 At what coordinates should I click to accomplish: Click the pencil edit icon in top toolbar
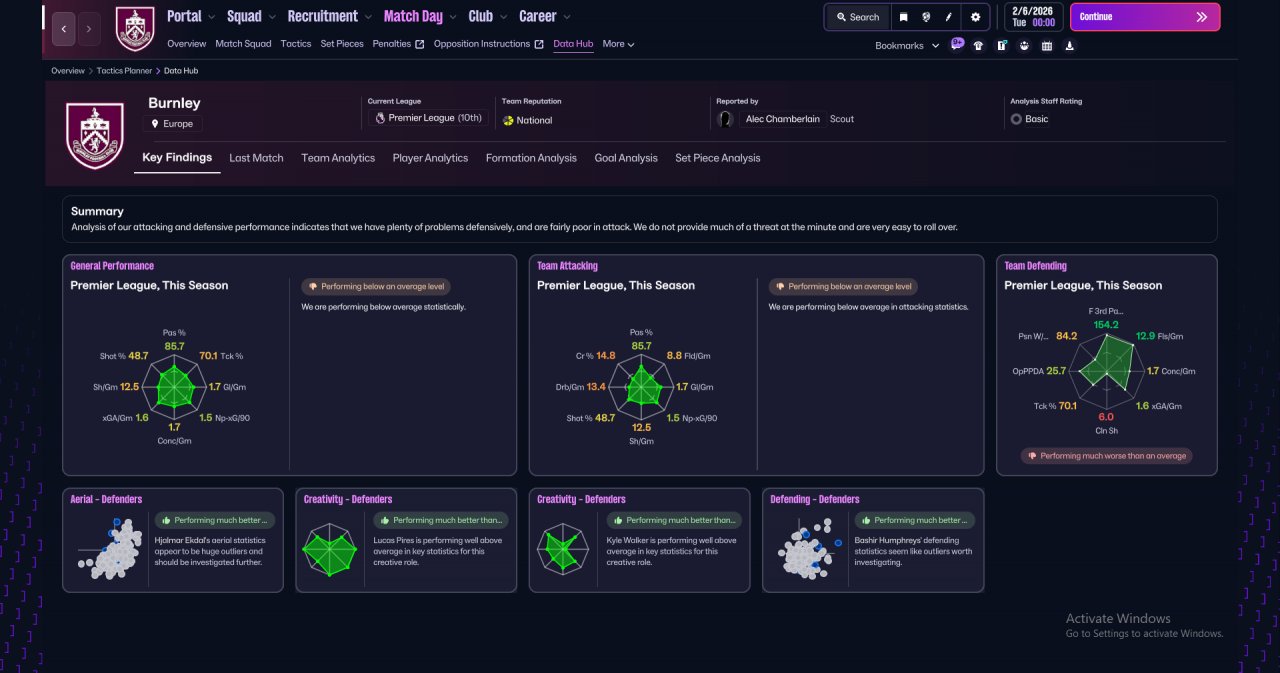[949, 17]
